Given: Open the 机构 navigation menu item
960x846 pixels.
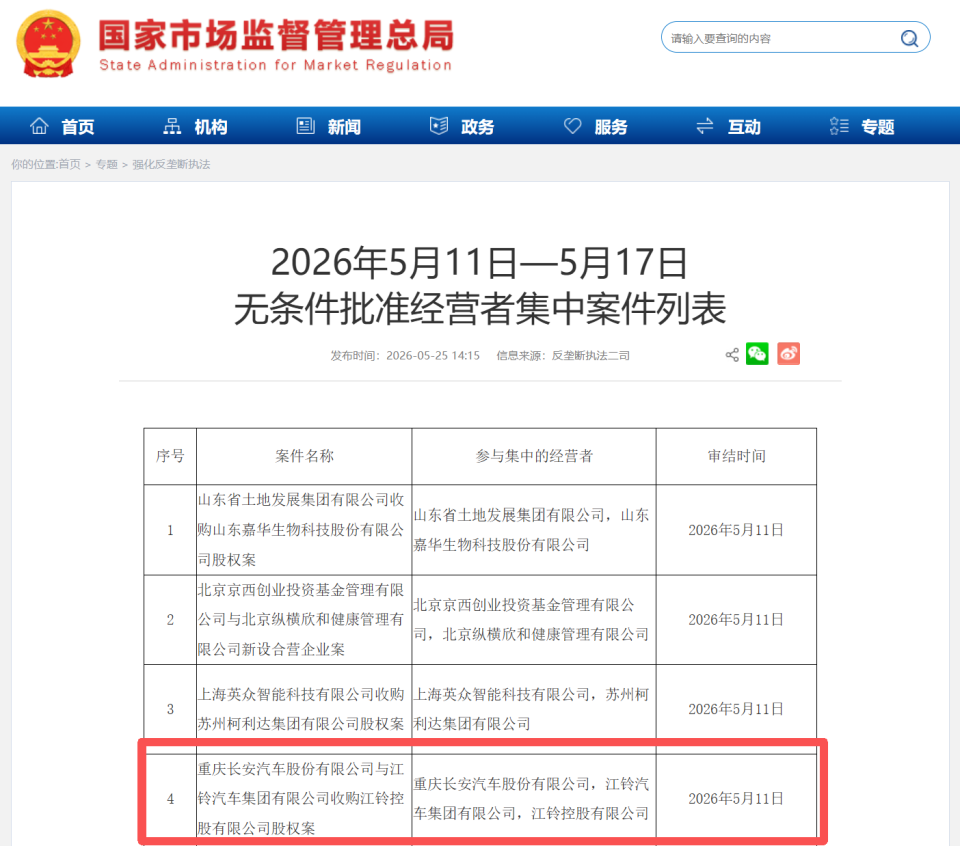Looking at the screenshot, I should click(x=211, y=127).
